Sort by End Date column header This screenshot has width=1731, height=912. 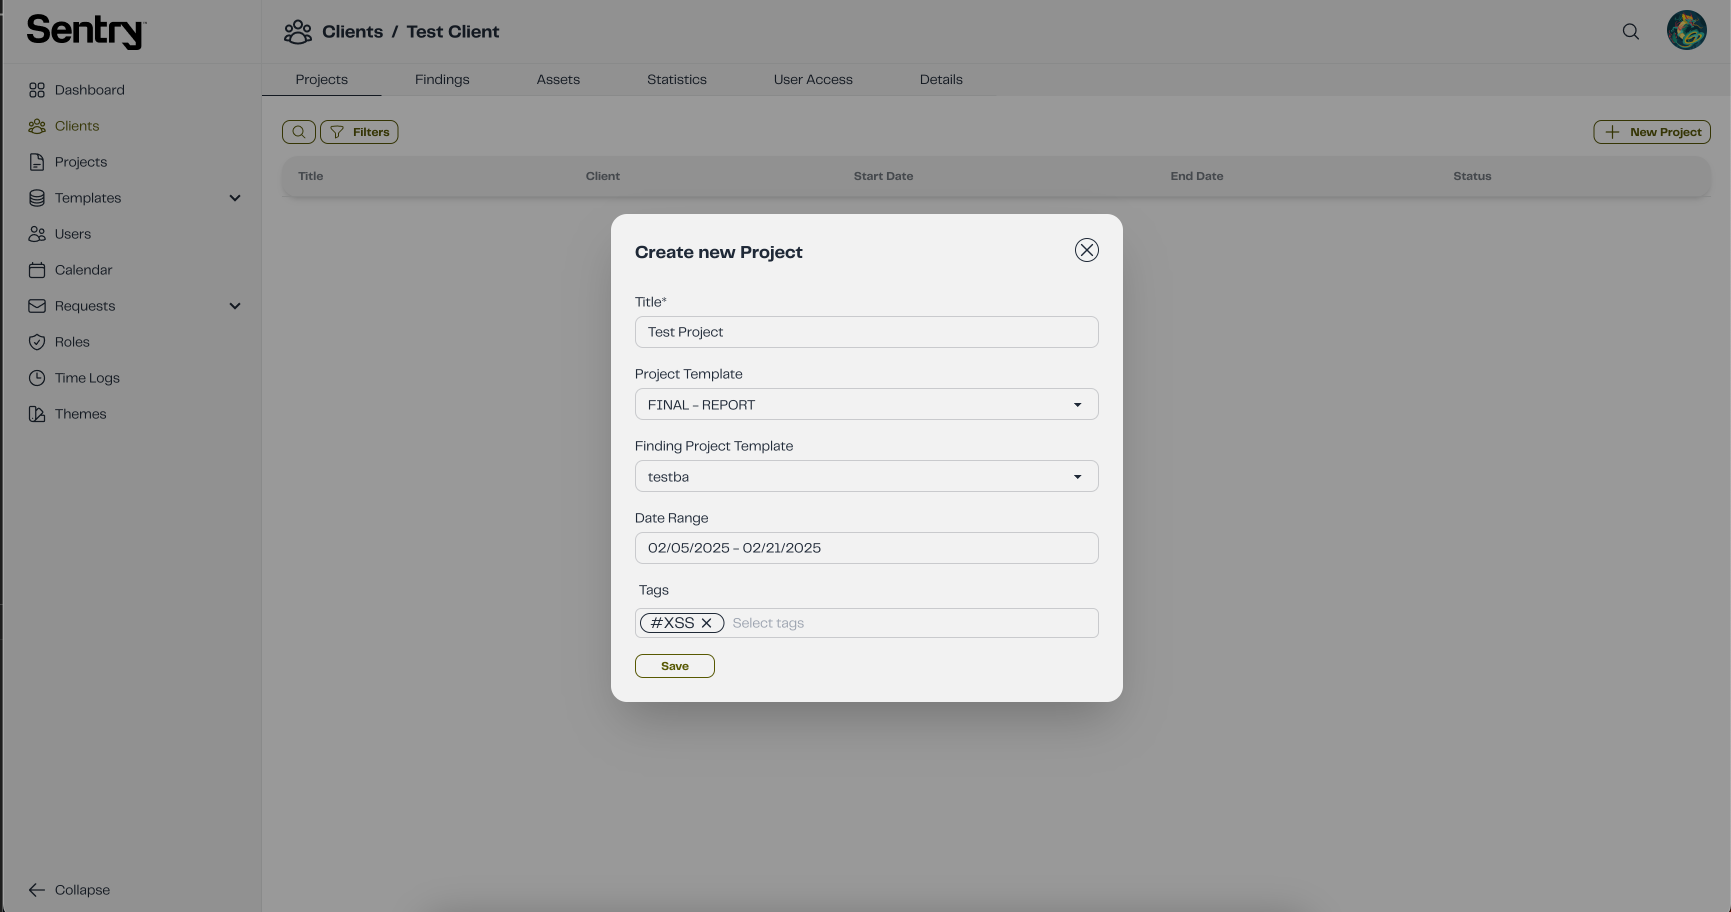(1197, 176)
